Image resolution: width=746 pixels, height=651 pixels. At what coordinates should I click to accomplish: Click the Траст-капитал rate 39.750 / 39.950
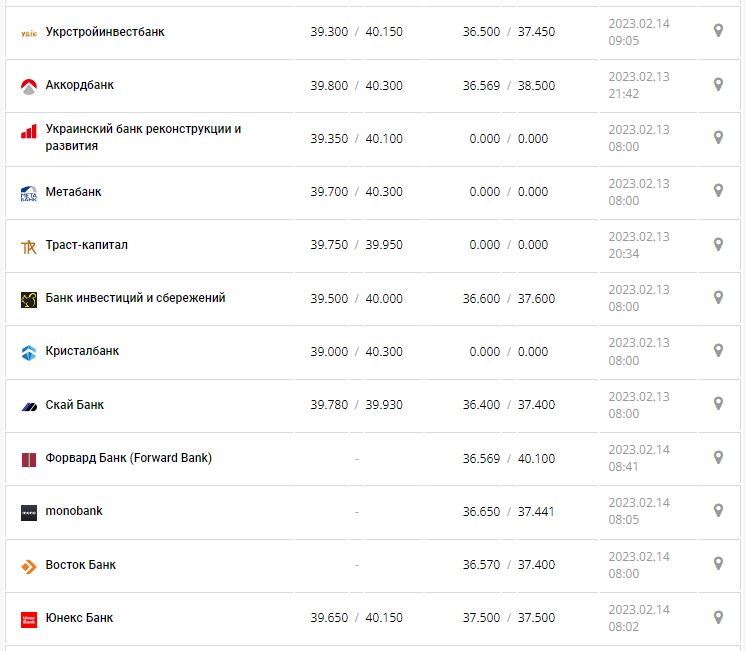pos(356,245)
